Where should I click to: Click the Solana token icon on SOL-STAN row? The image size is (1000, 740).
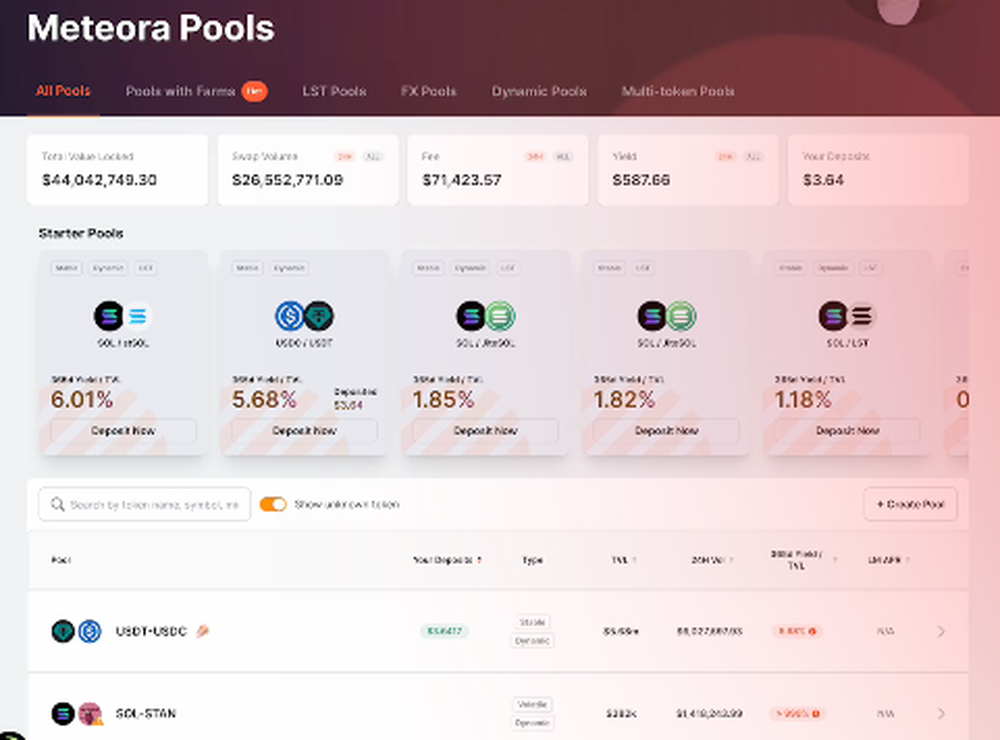pos(63,712)
